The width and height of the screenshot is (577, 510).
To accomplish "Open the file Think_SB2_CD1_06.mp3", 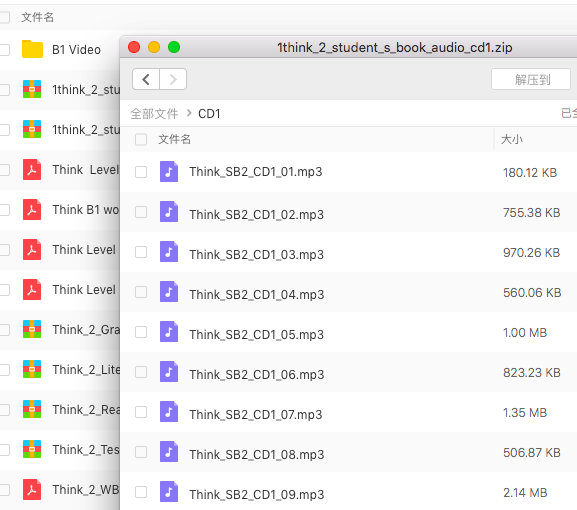I will tap(257, 375).
